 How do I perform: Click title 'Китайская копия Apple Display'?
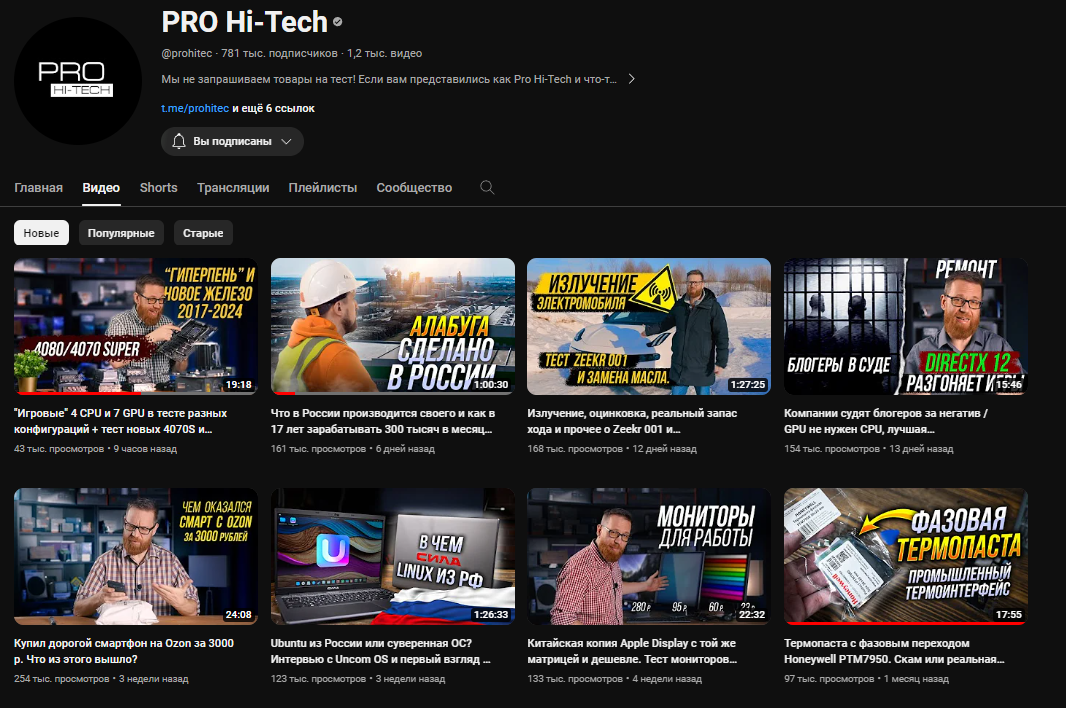[x=632, y=651]
